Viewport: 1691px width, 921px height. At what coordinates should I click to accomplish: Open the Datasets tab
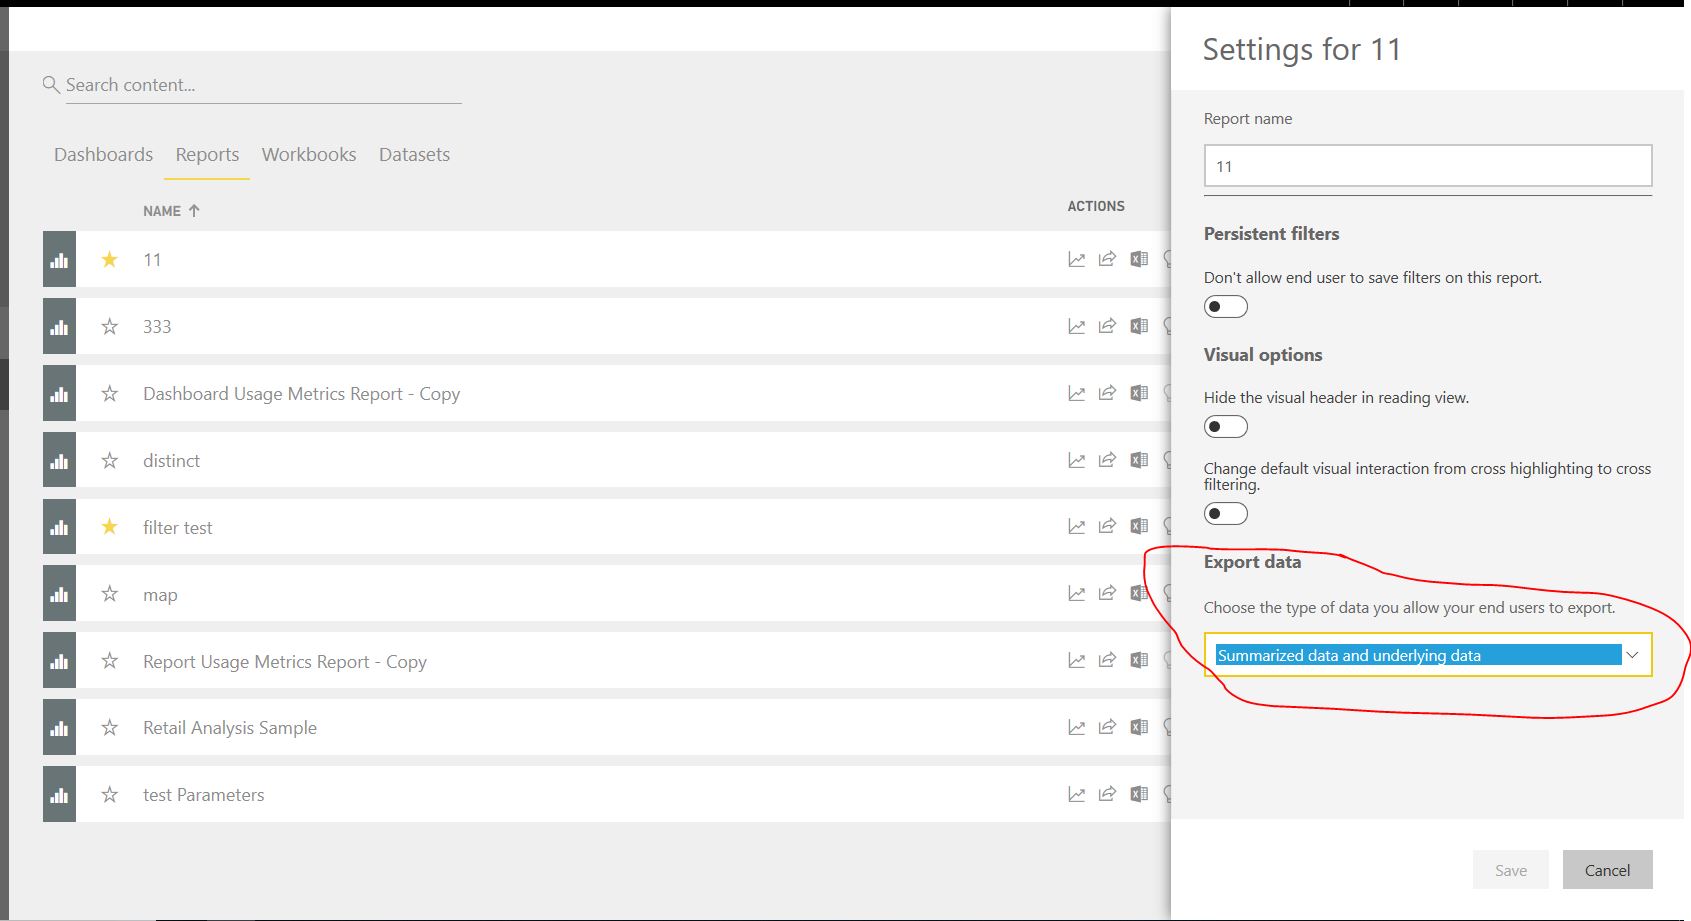coord(414,155)
